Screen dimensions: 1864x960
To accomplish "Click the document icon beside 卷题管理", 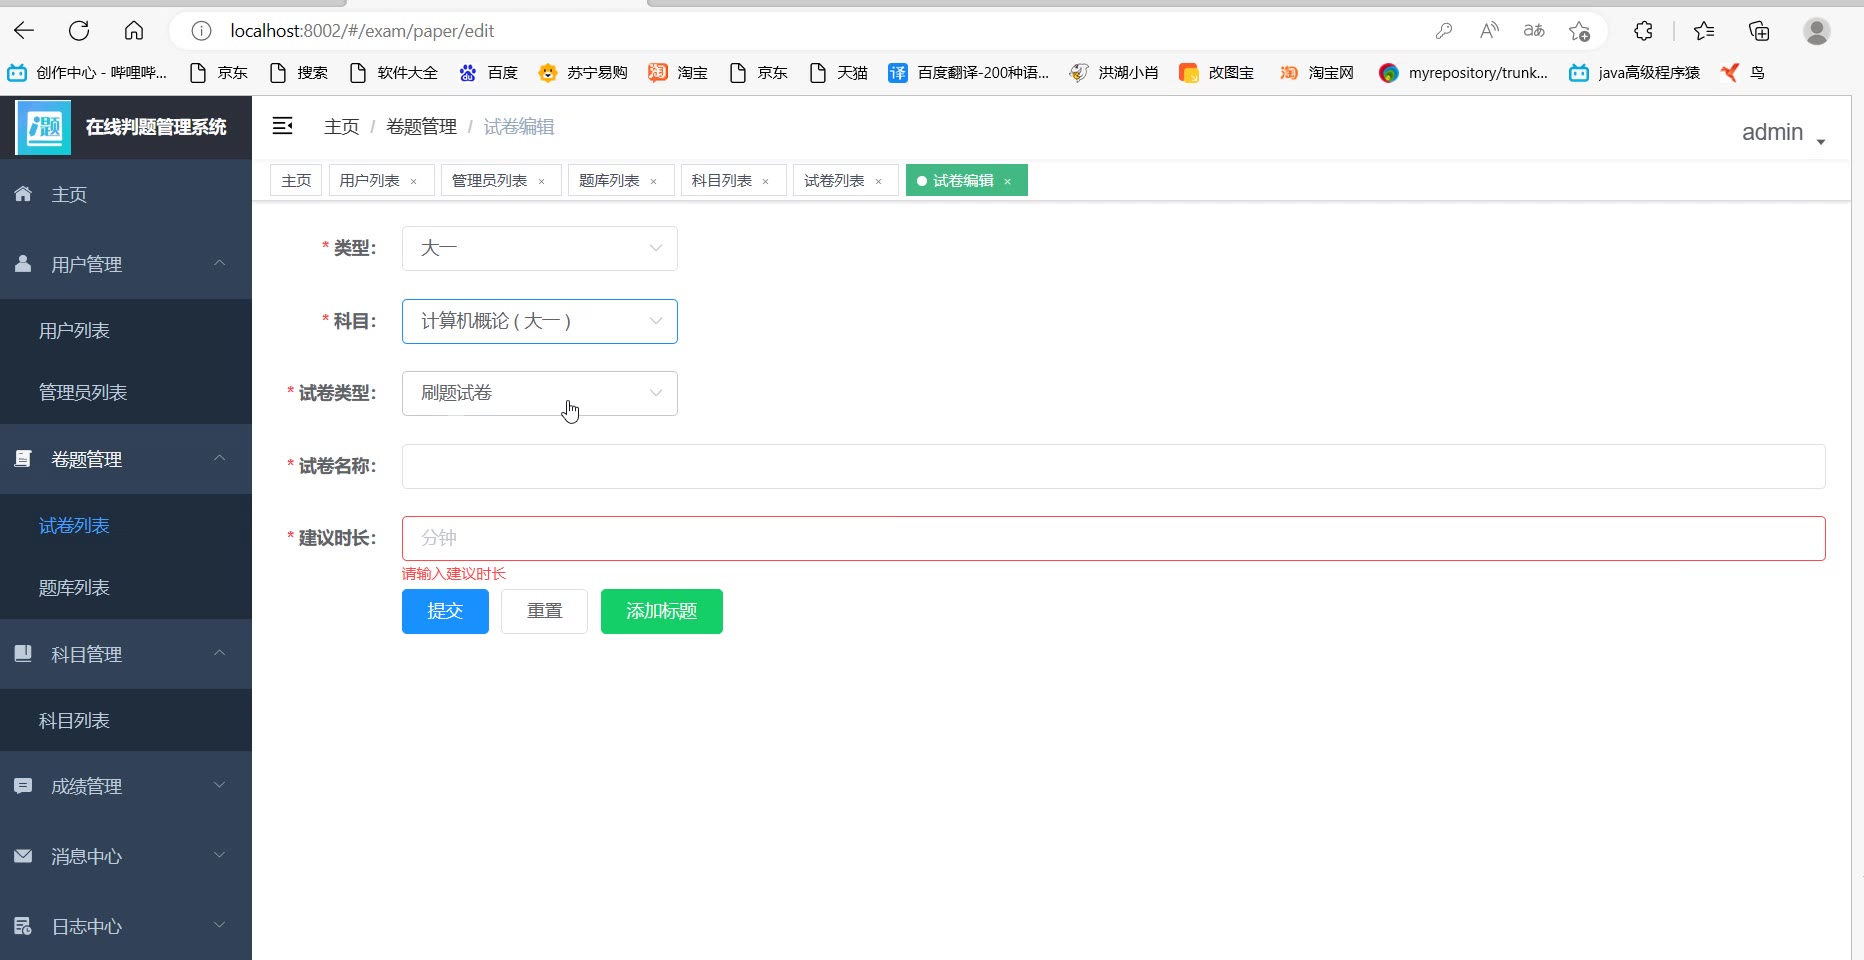I will (x=23, y=459).
